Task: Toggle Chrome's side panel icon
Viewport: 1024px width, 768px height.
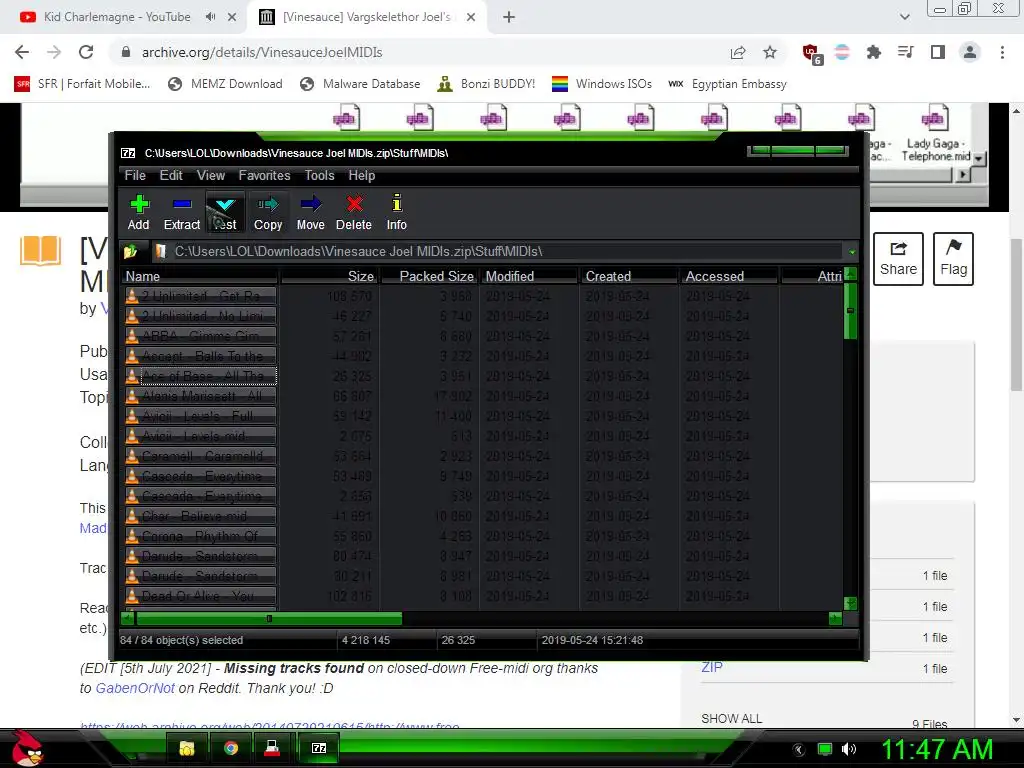Action: (x=938, y=52)
